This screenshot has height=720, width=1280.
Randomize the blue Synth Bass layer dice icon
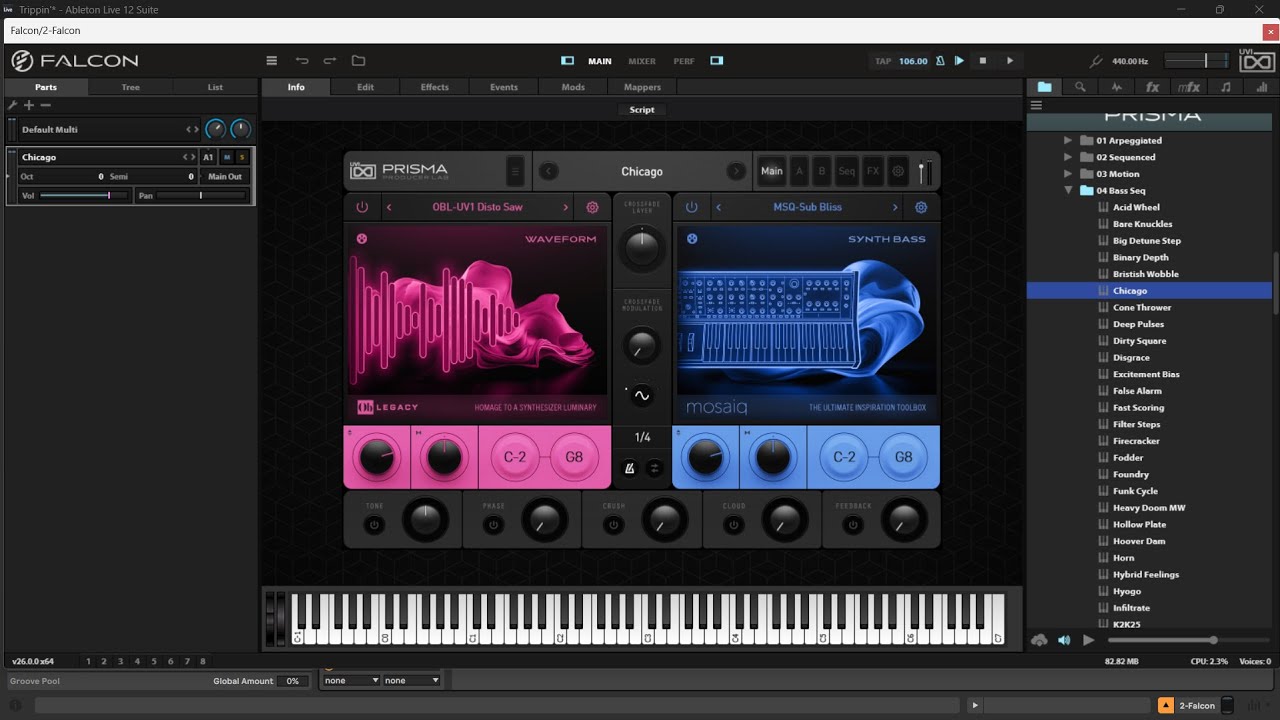[692, 238]
